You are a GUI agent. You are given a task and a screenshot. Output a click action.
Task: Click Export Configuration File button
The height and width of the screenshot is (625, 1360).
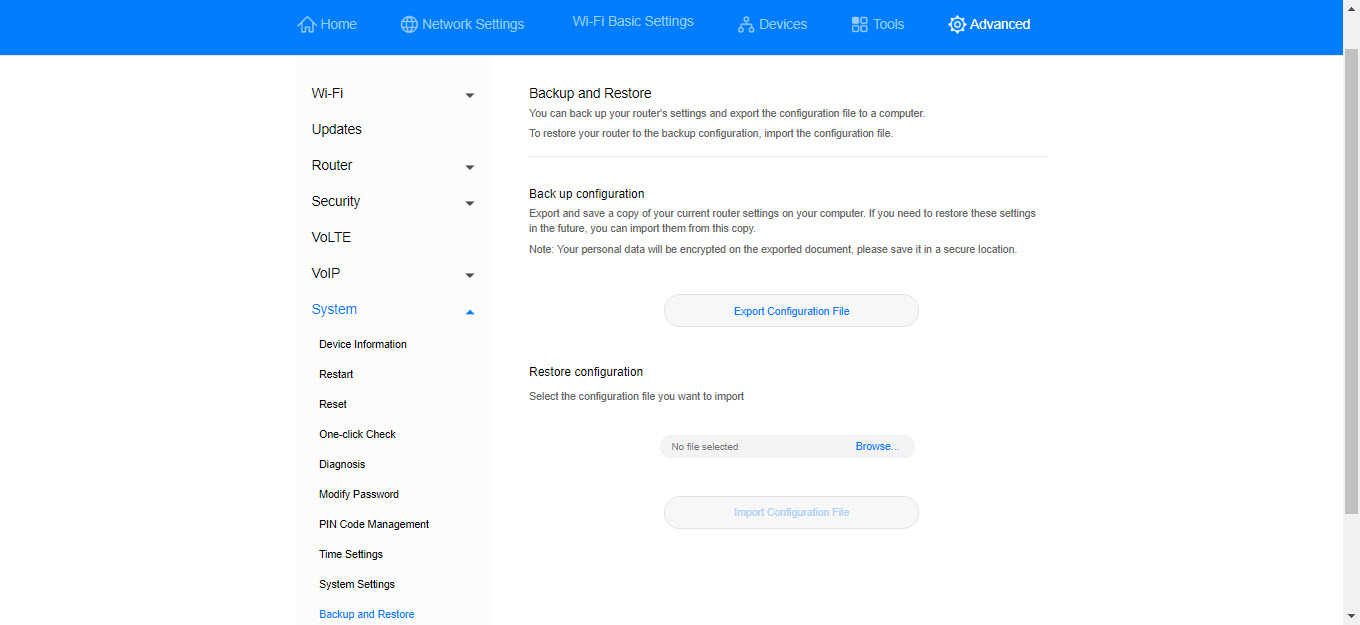[x=791, y=311]
